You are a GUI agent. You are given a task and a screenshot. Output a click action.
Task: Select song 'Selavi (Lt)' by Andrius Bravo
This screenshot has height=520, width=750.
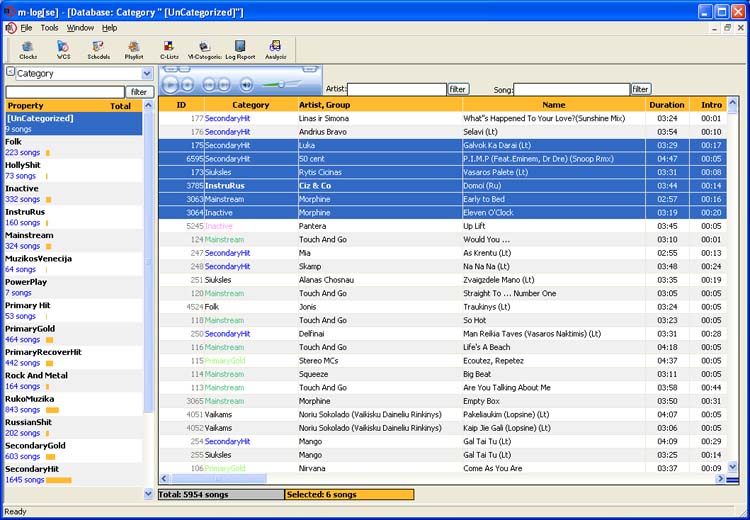point(443,132)
